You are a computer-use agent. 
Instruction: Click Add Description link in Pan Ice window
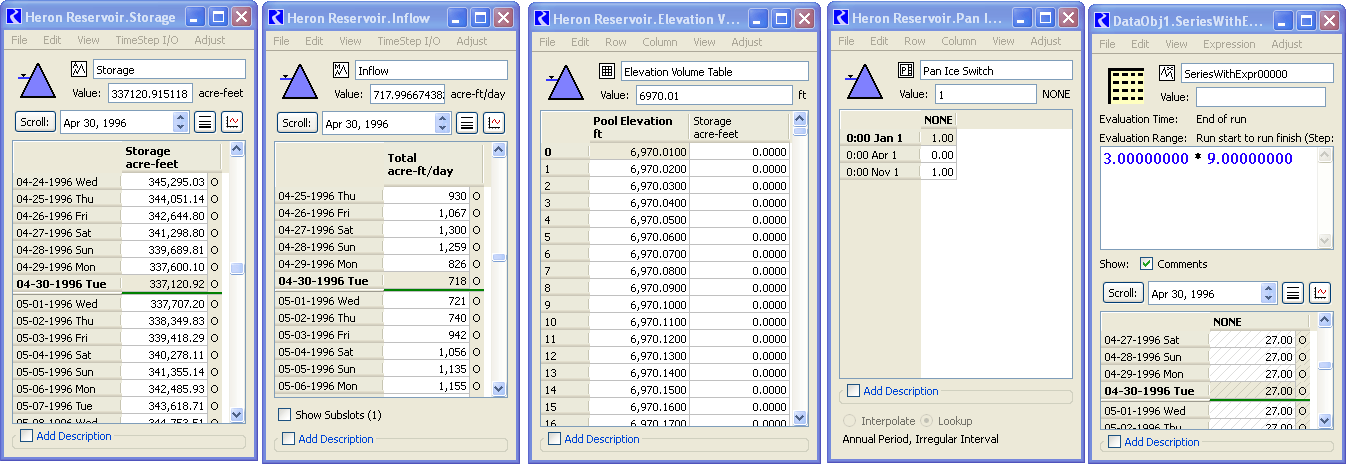(x=901, y=391)
